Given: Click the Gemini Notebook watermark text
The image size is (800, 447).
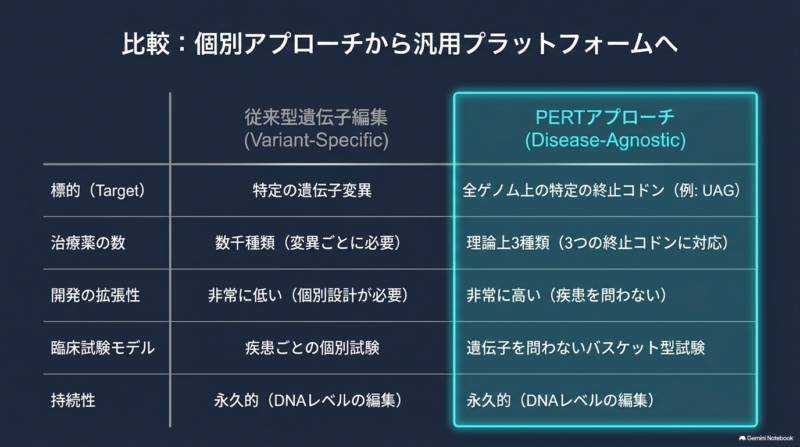Looking at the screenshot, I should tap(770, 438).
